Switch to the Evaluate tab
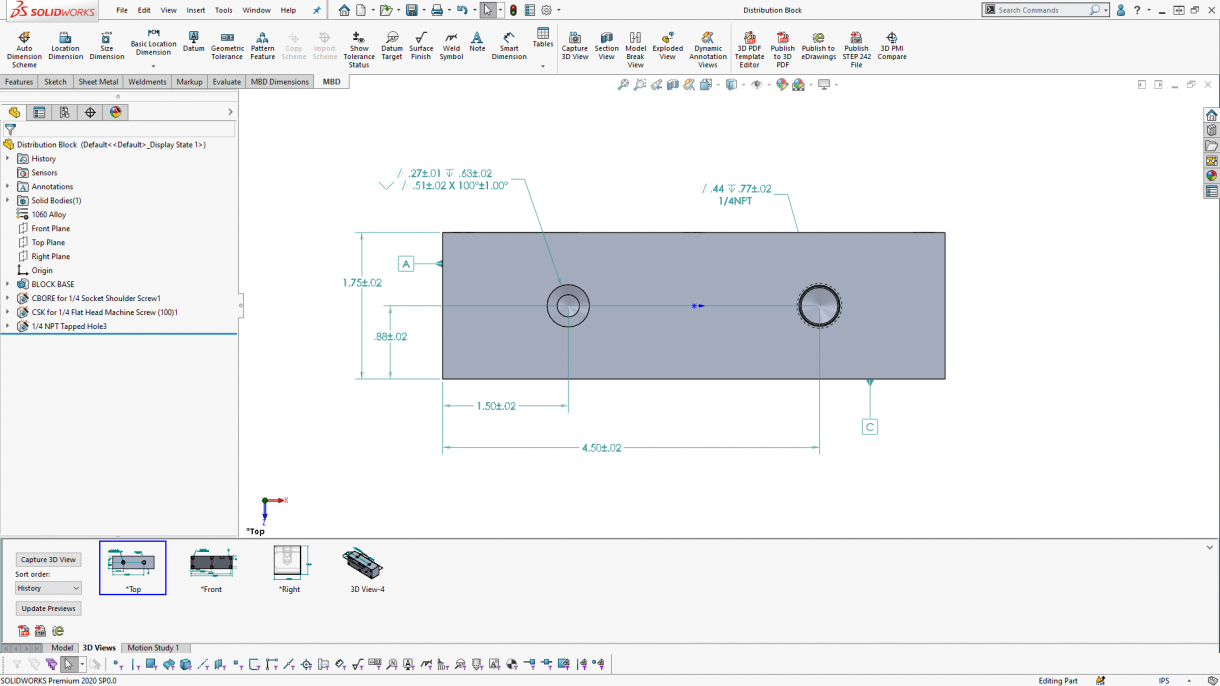Screen dimensions: 1220x686 (227, 82)
